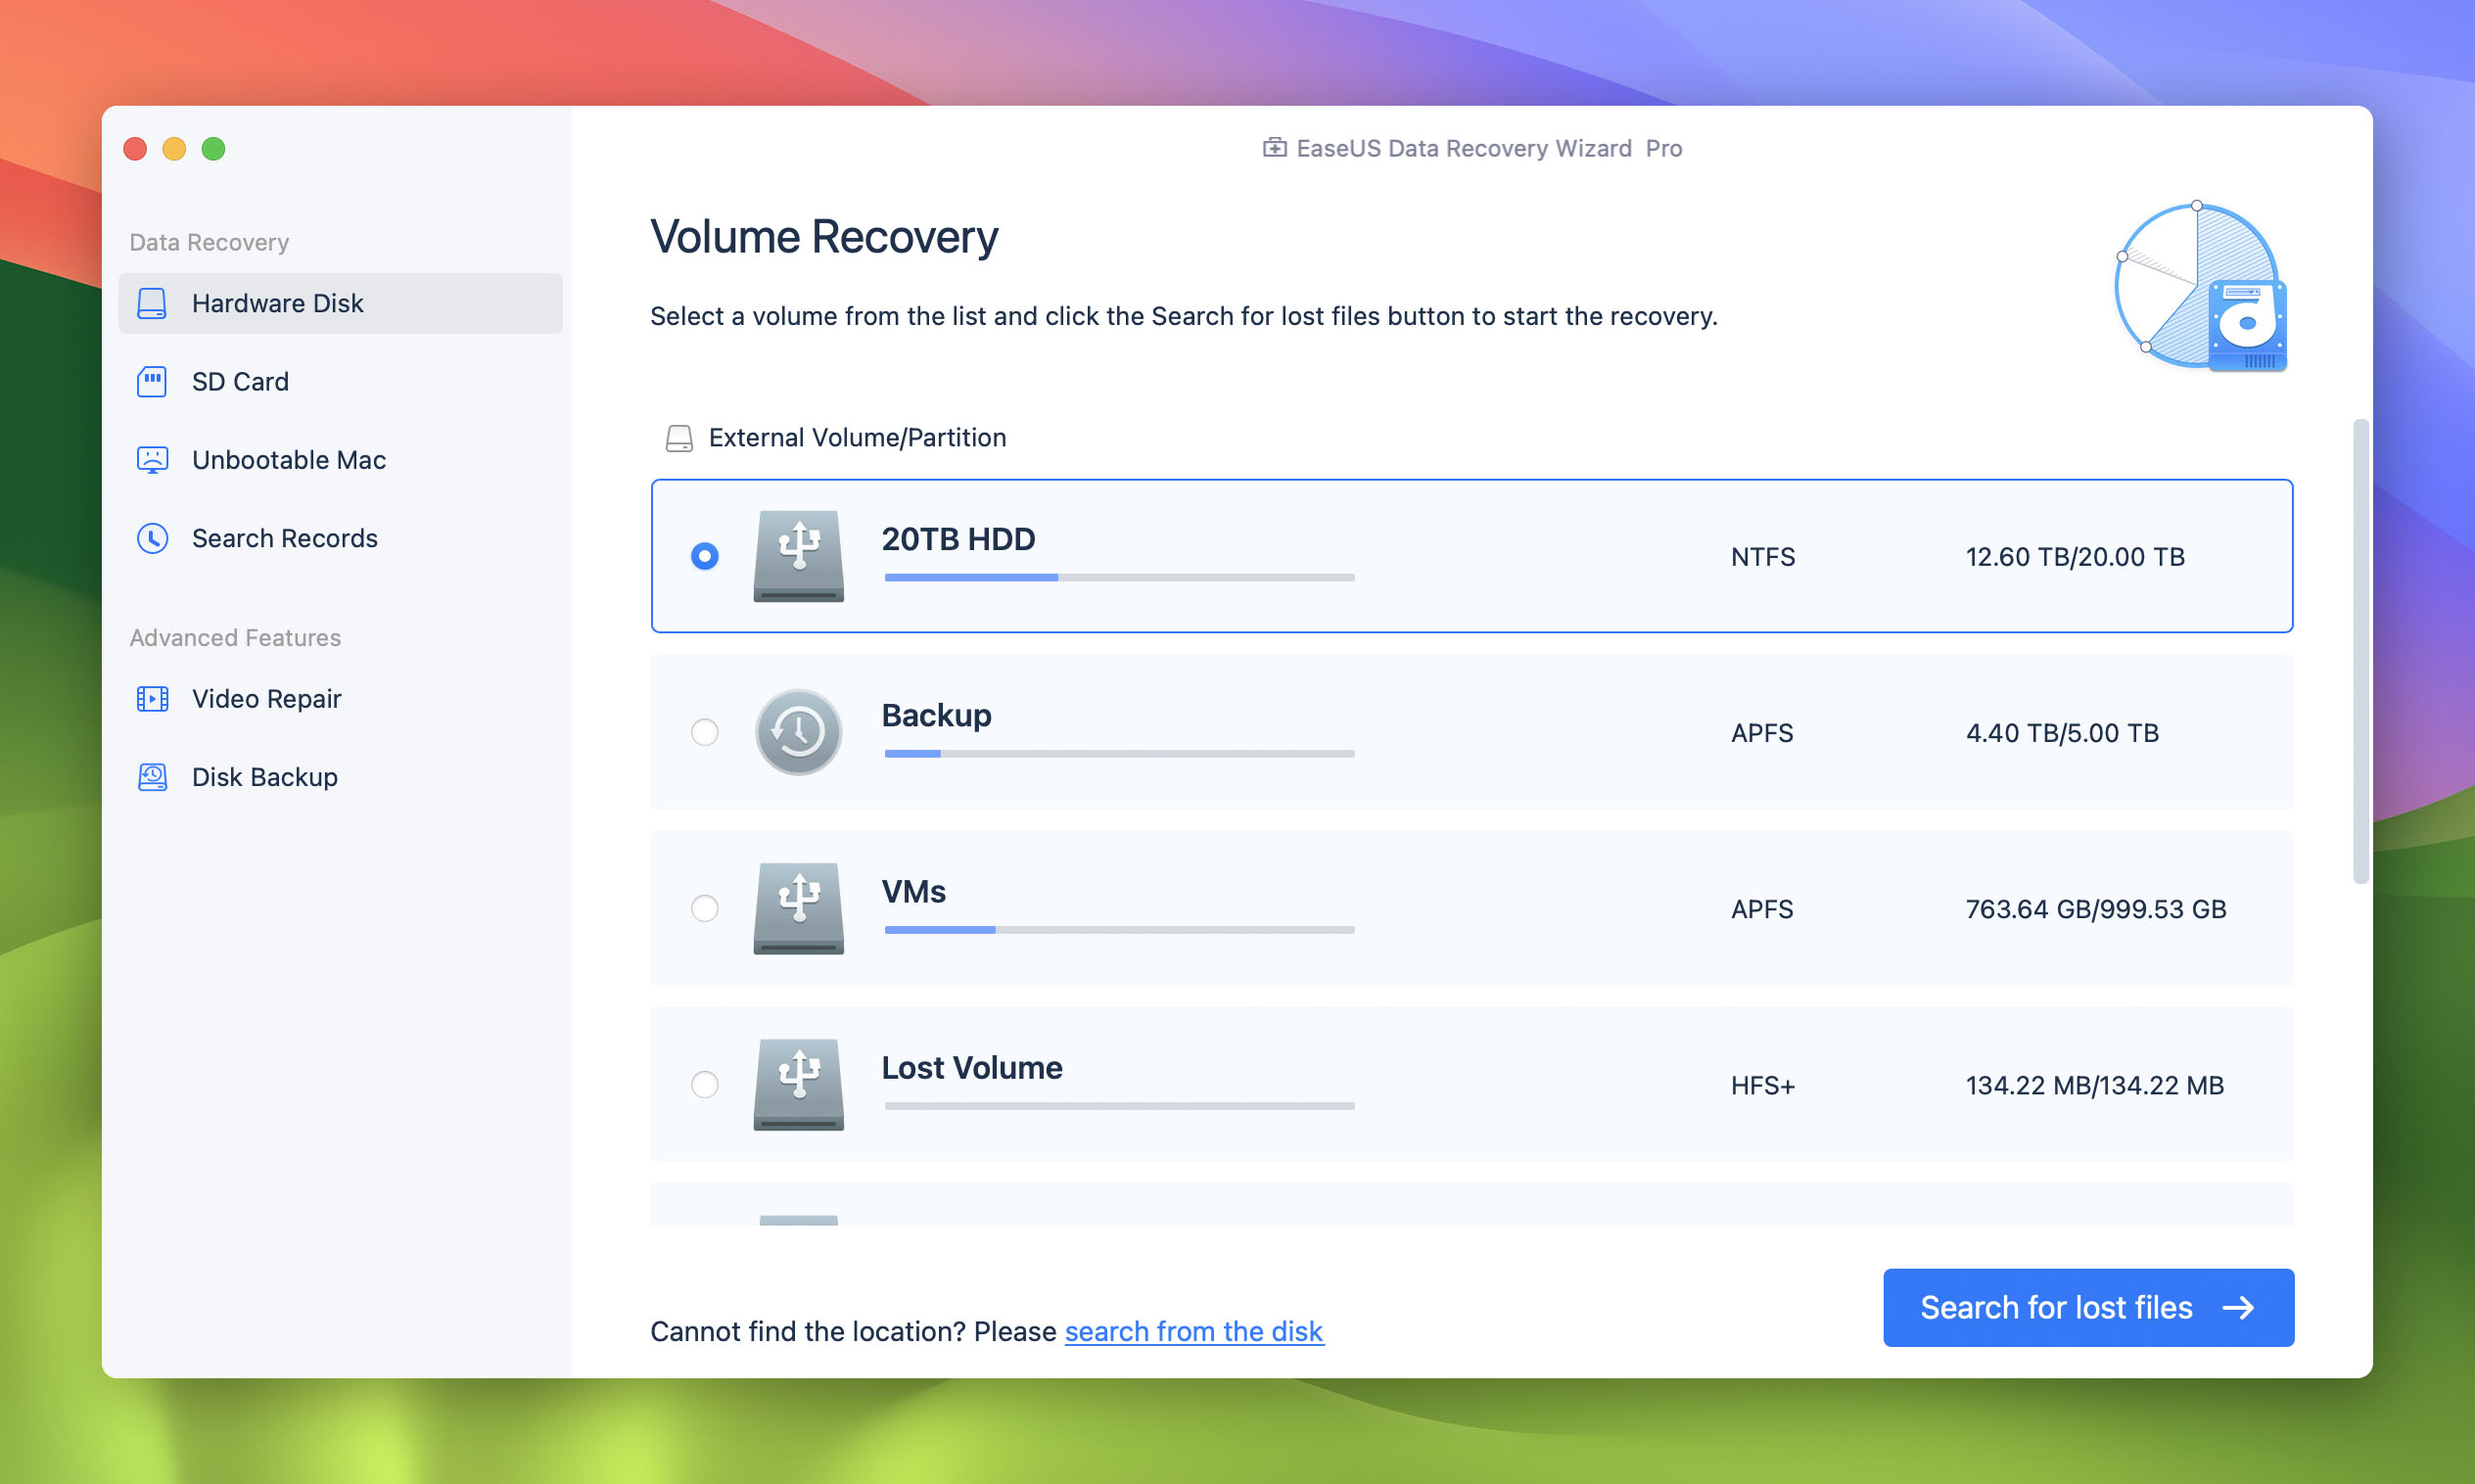Click the Hardware Disk sidebar icon
2475x1484 pixels.
point(154,302)
